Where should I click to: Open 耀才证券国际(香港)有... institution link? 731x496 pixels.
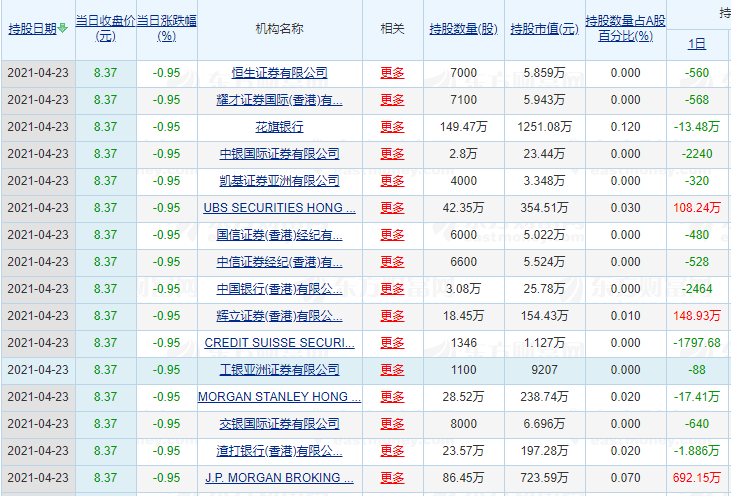[279, 100]
